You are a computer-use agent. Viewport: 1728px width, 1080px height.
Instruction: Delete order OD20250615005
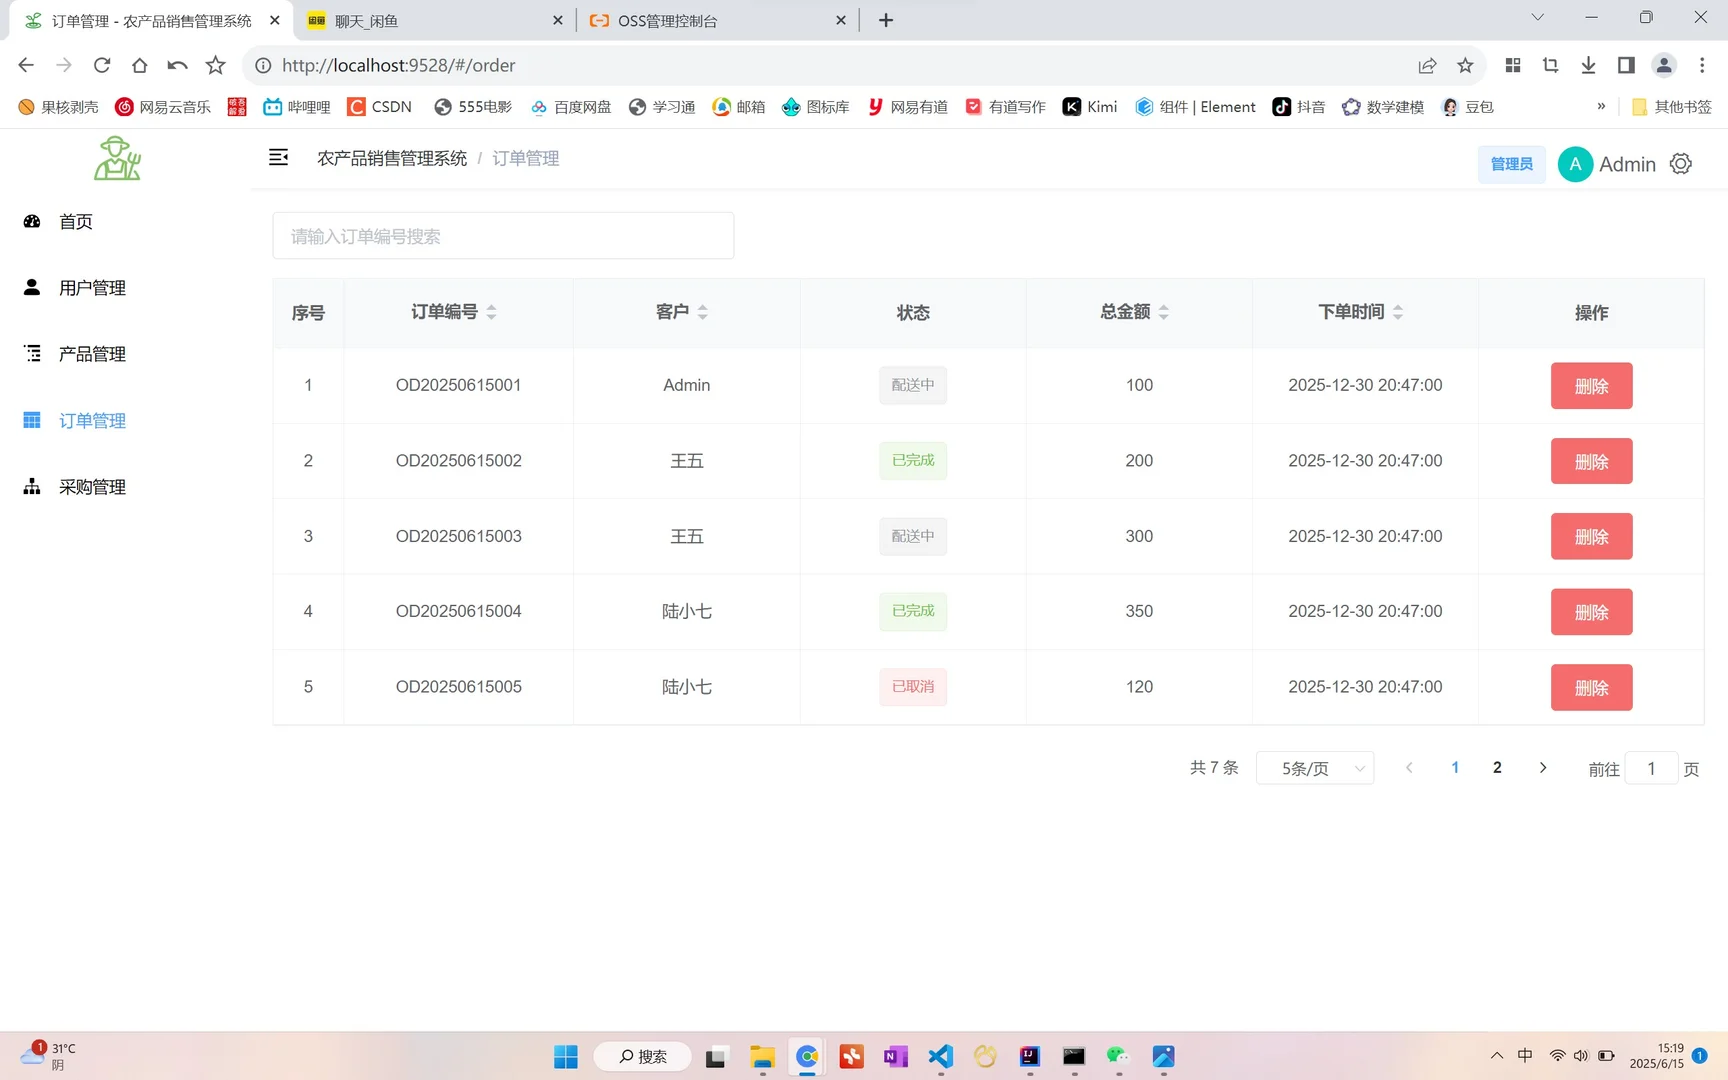1591,687
